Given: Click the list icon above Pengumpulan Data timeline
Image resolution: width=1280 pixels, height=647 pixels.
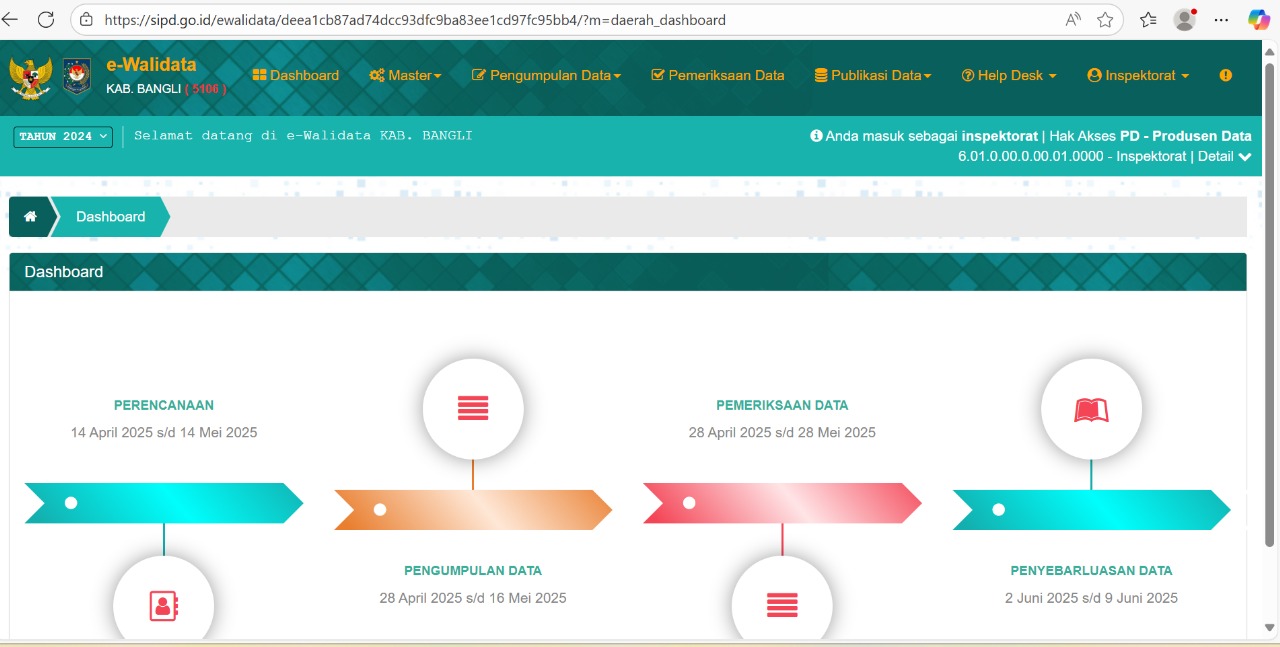Looking at the screenshot, I should [x=473, y=408].
